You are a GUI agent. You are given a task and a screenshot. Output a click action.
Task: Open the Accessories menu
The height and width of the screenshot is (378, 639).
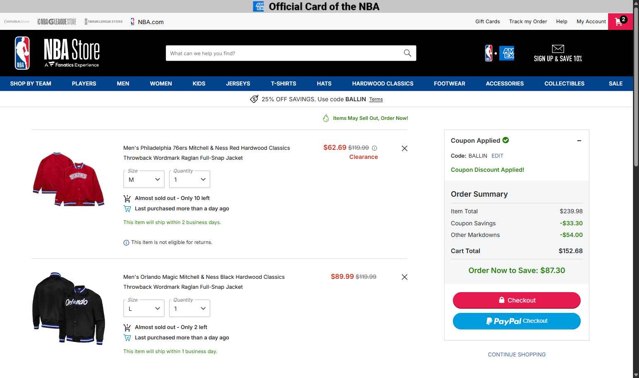[505, 84]
